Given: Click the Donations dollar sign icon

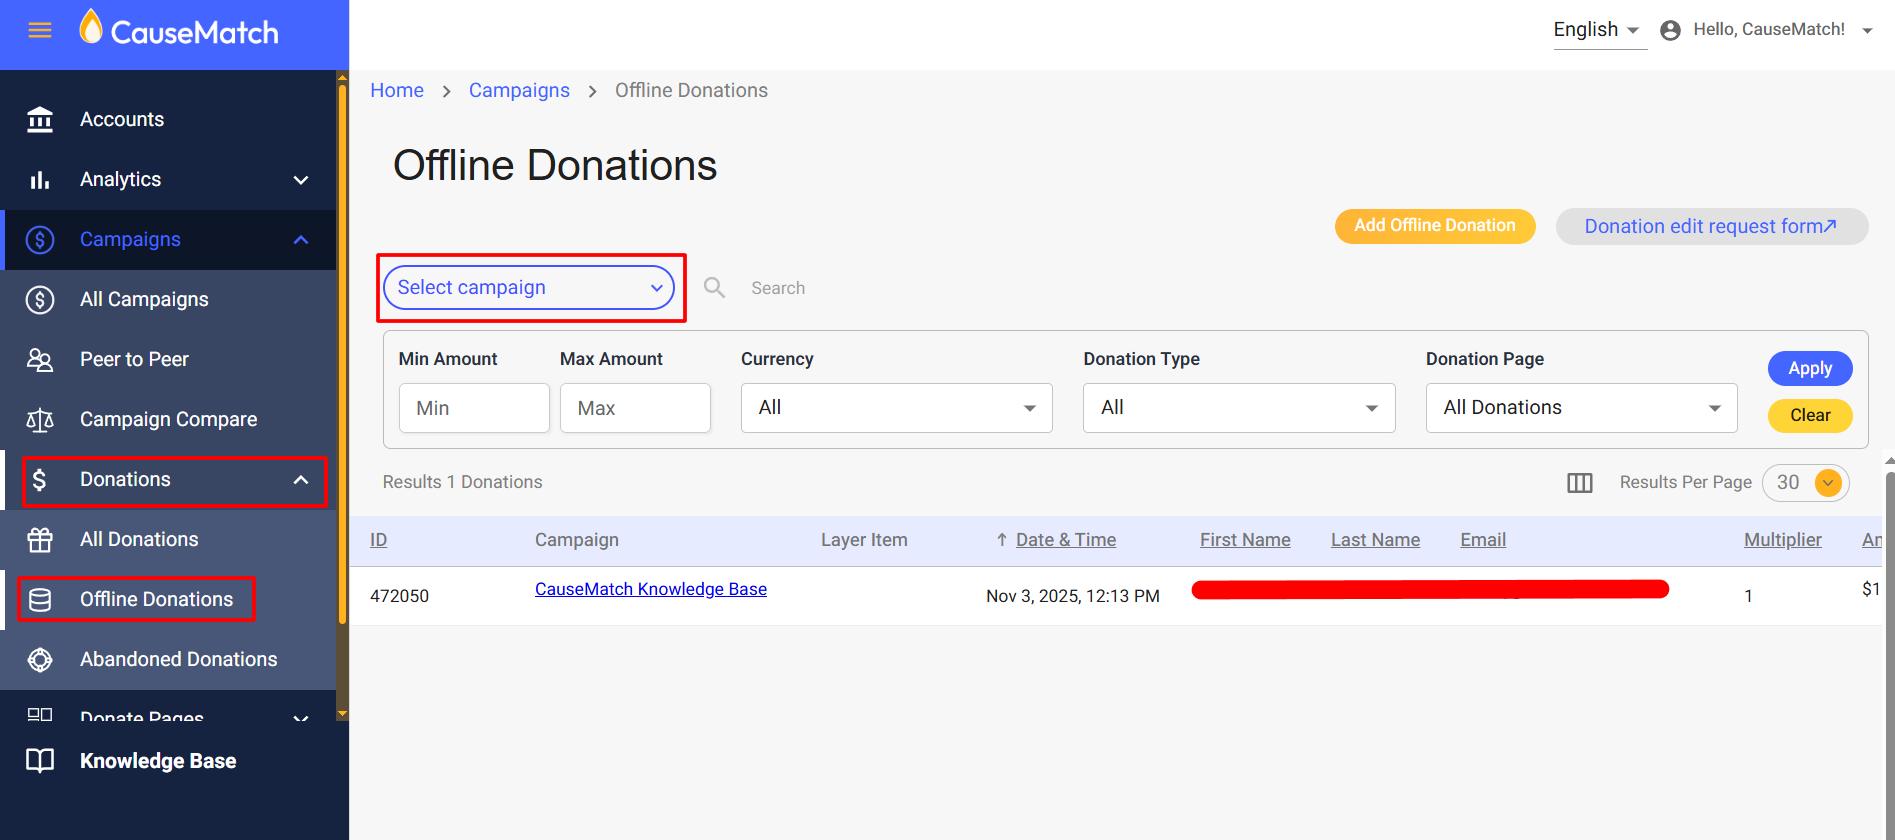Looking at the screenshot, I should pyautogui.click(x=40, y=480).
